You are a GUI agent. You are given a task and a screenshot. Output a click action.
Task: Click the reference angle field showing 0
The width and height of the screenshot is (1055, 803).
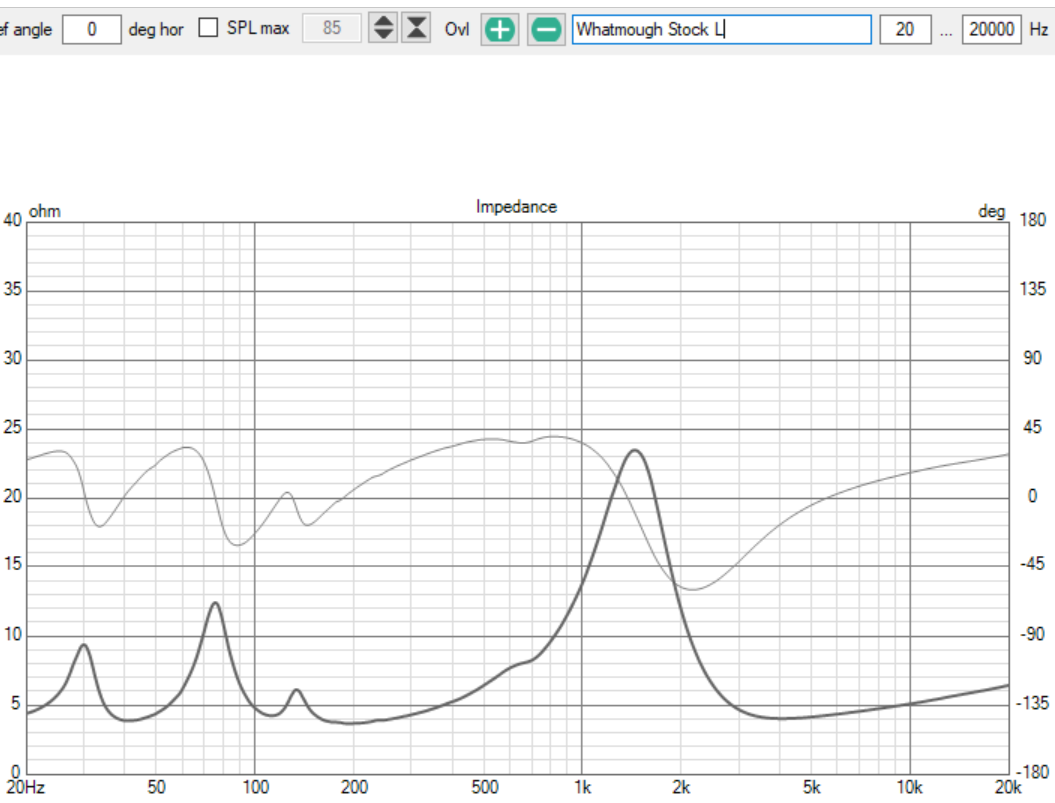pyautogui.click(x=92, y=30)
